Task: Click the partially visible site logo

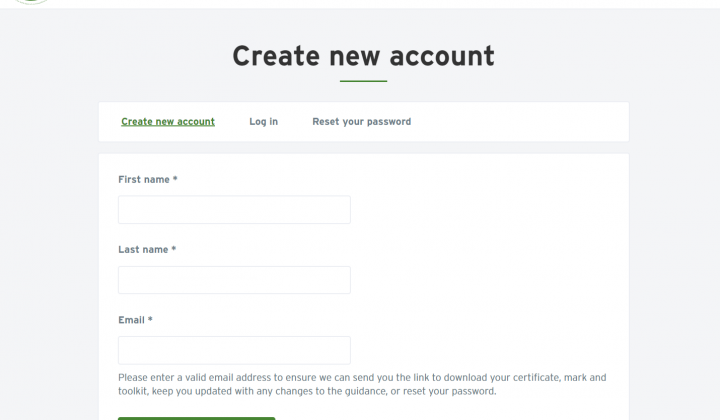Action: pyautogui.click(x=31, y=2)
